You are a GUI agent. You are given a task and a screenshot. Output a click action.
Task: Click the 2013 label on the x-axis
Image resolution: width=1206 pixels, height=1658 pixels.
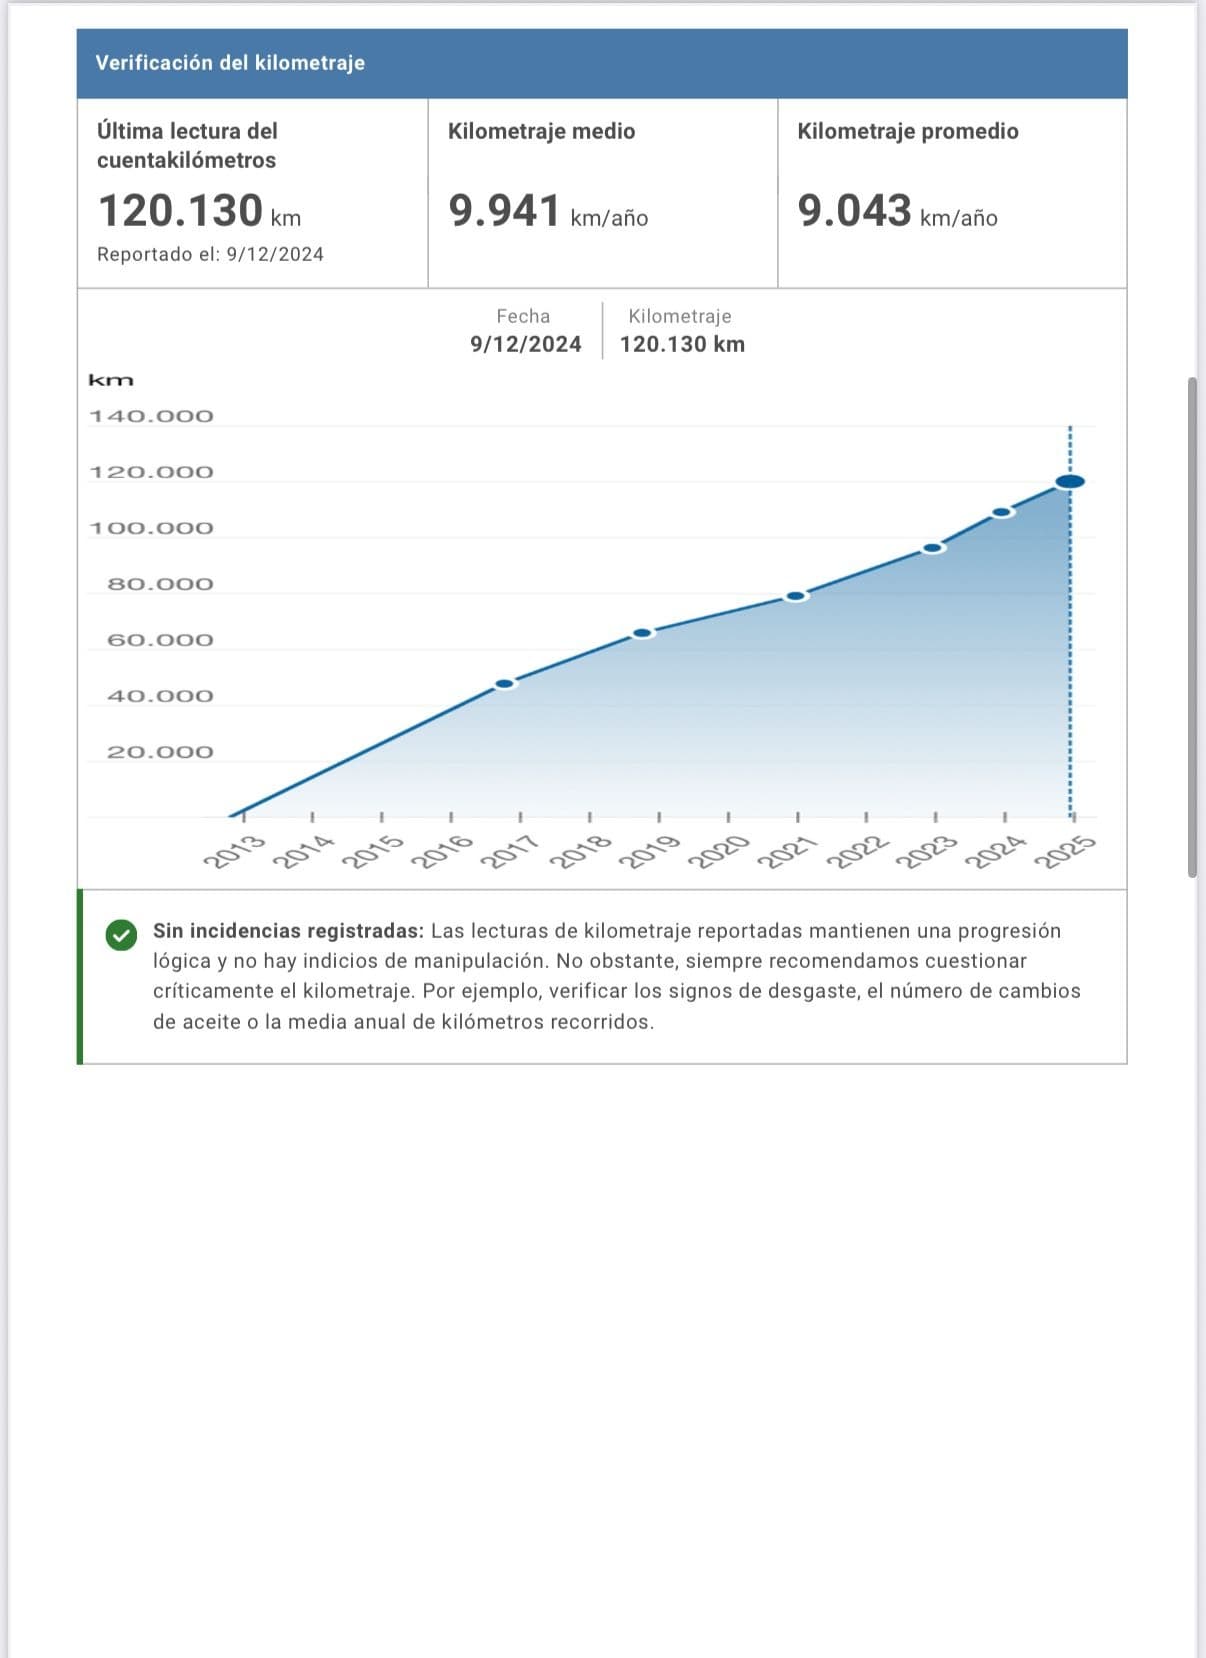[235, 851]
